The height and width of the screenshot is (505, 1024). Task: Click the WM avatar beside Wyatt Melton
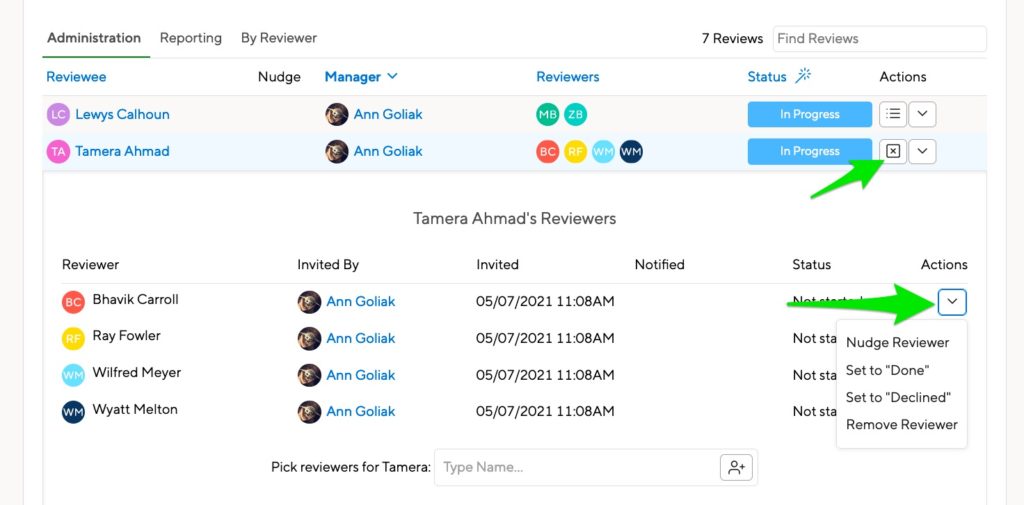pos(73,412)
